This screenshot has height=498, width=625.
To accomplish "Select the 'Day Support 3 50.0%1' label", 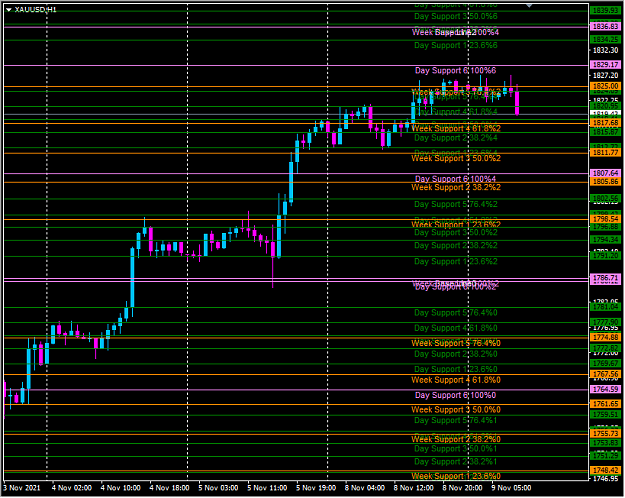I will point(456,449).
